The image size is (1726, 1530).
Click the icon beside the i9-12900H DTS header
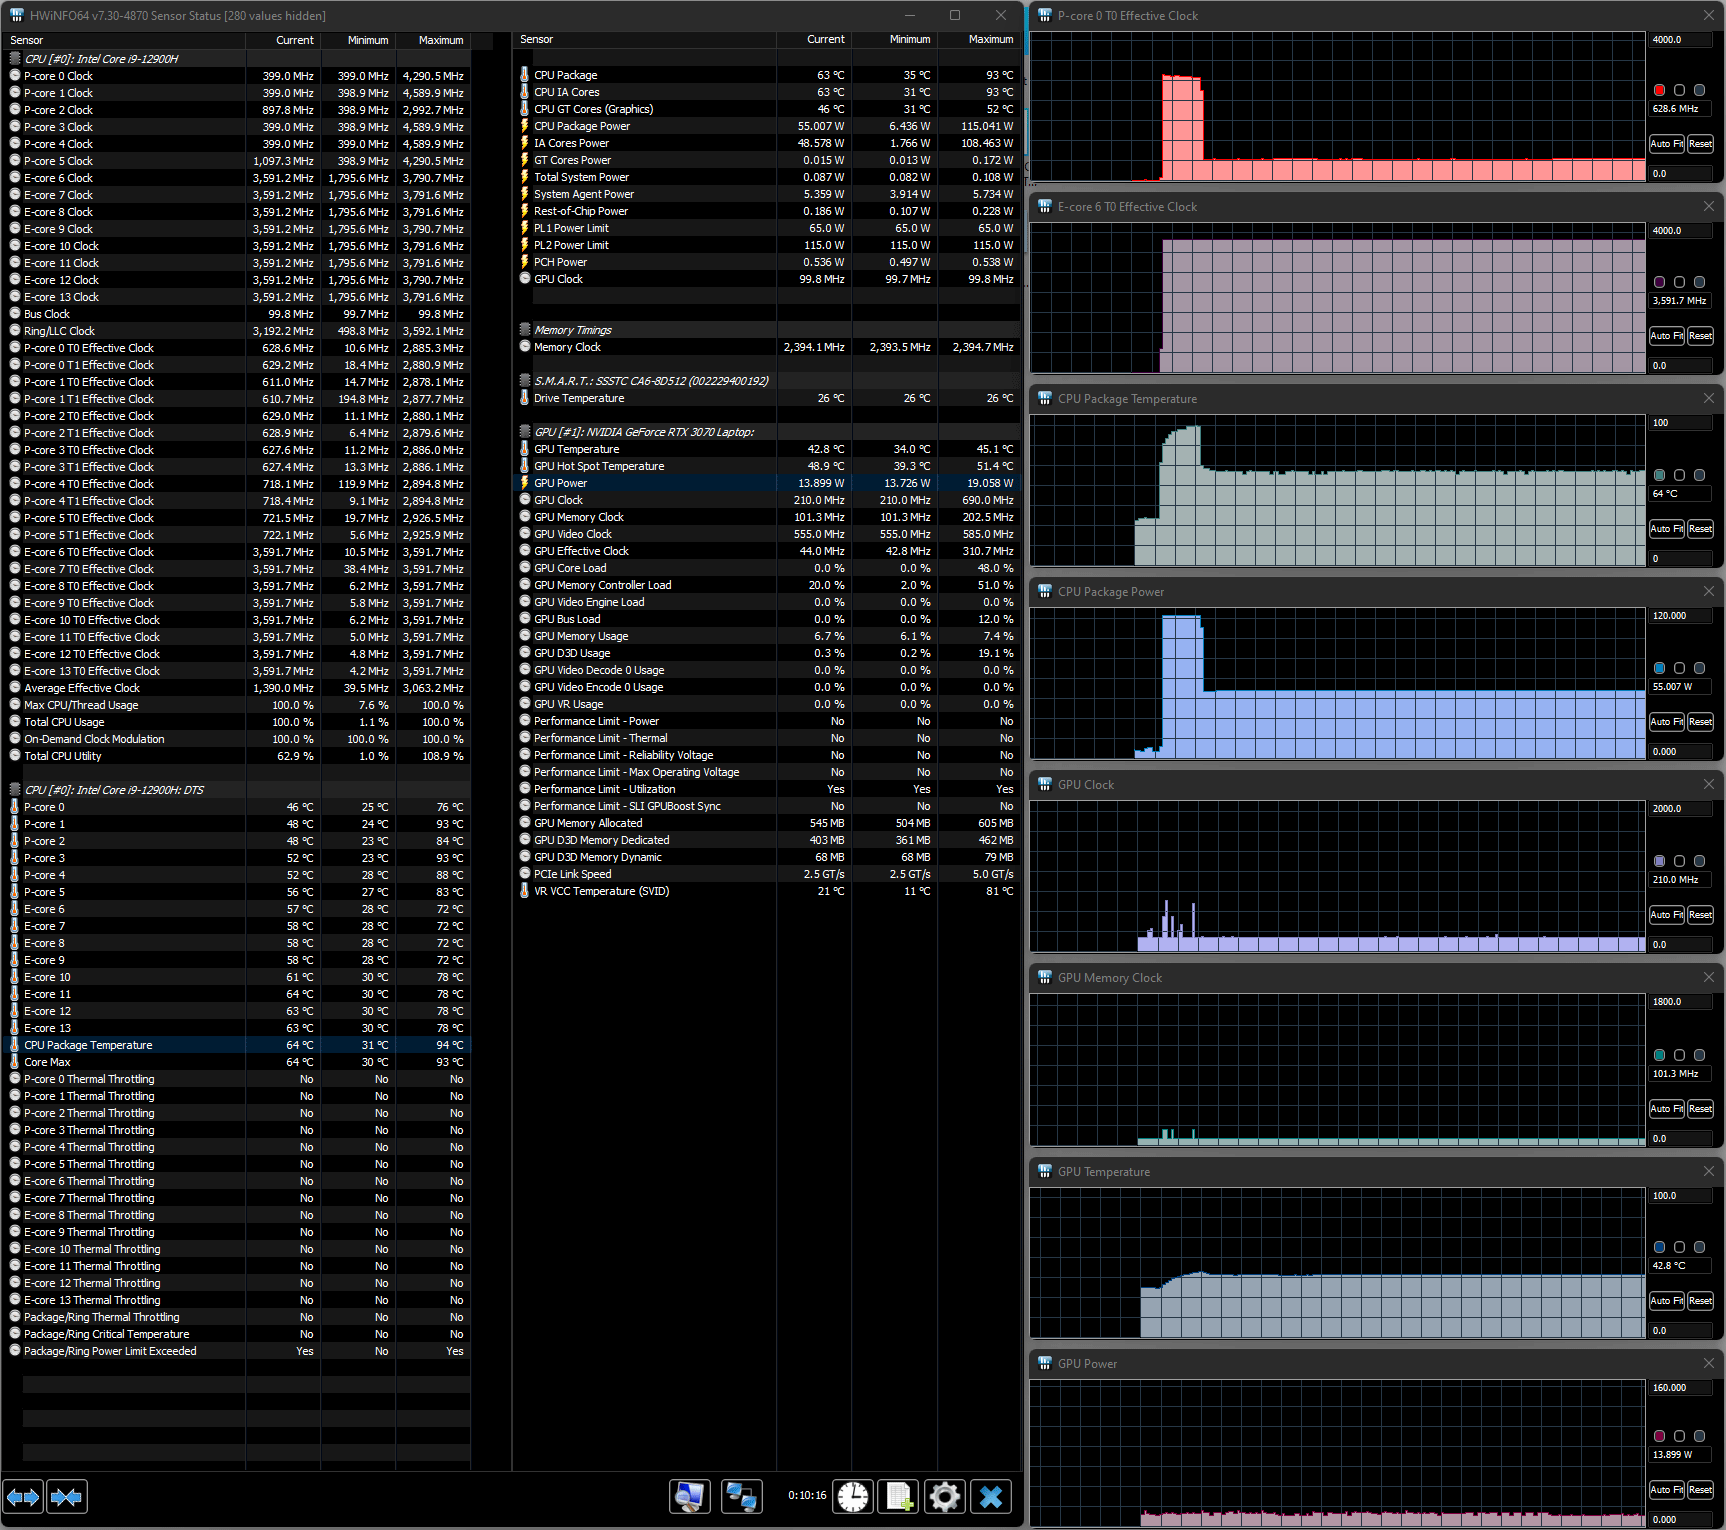point(15,790)
